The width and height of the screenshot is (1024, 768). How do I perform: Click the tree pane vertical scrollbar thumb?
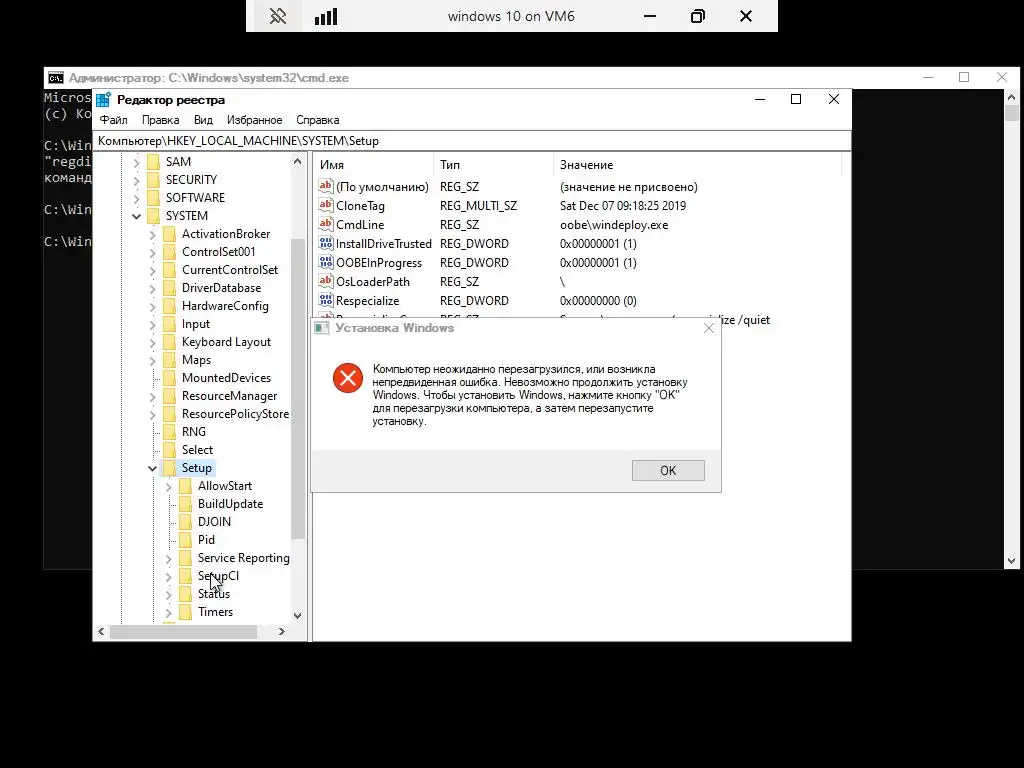tap(298, 389)
